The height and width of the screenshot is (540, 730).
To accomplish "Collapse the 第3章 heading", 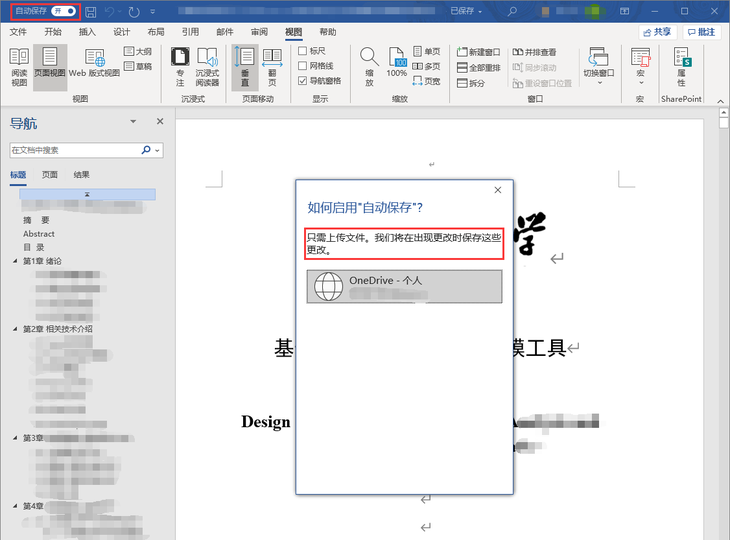I will coord(15,438).
